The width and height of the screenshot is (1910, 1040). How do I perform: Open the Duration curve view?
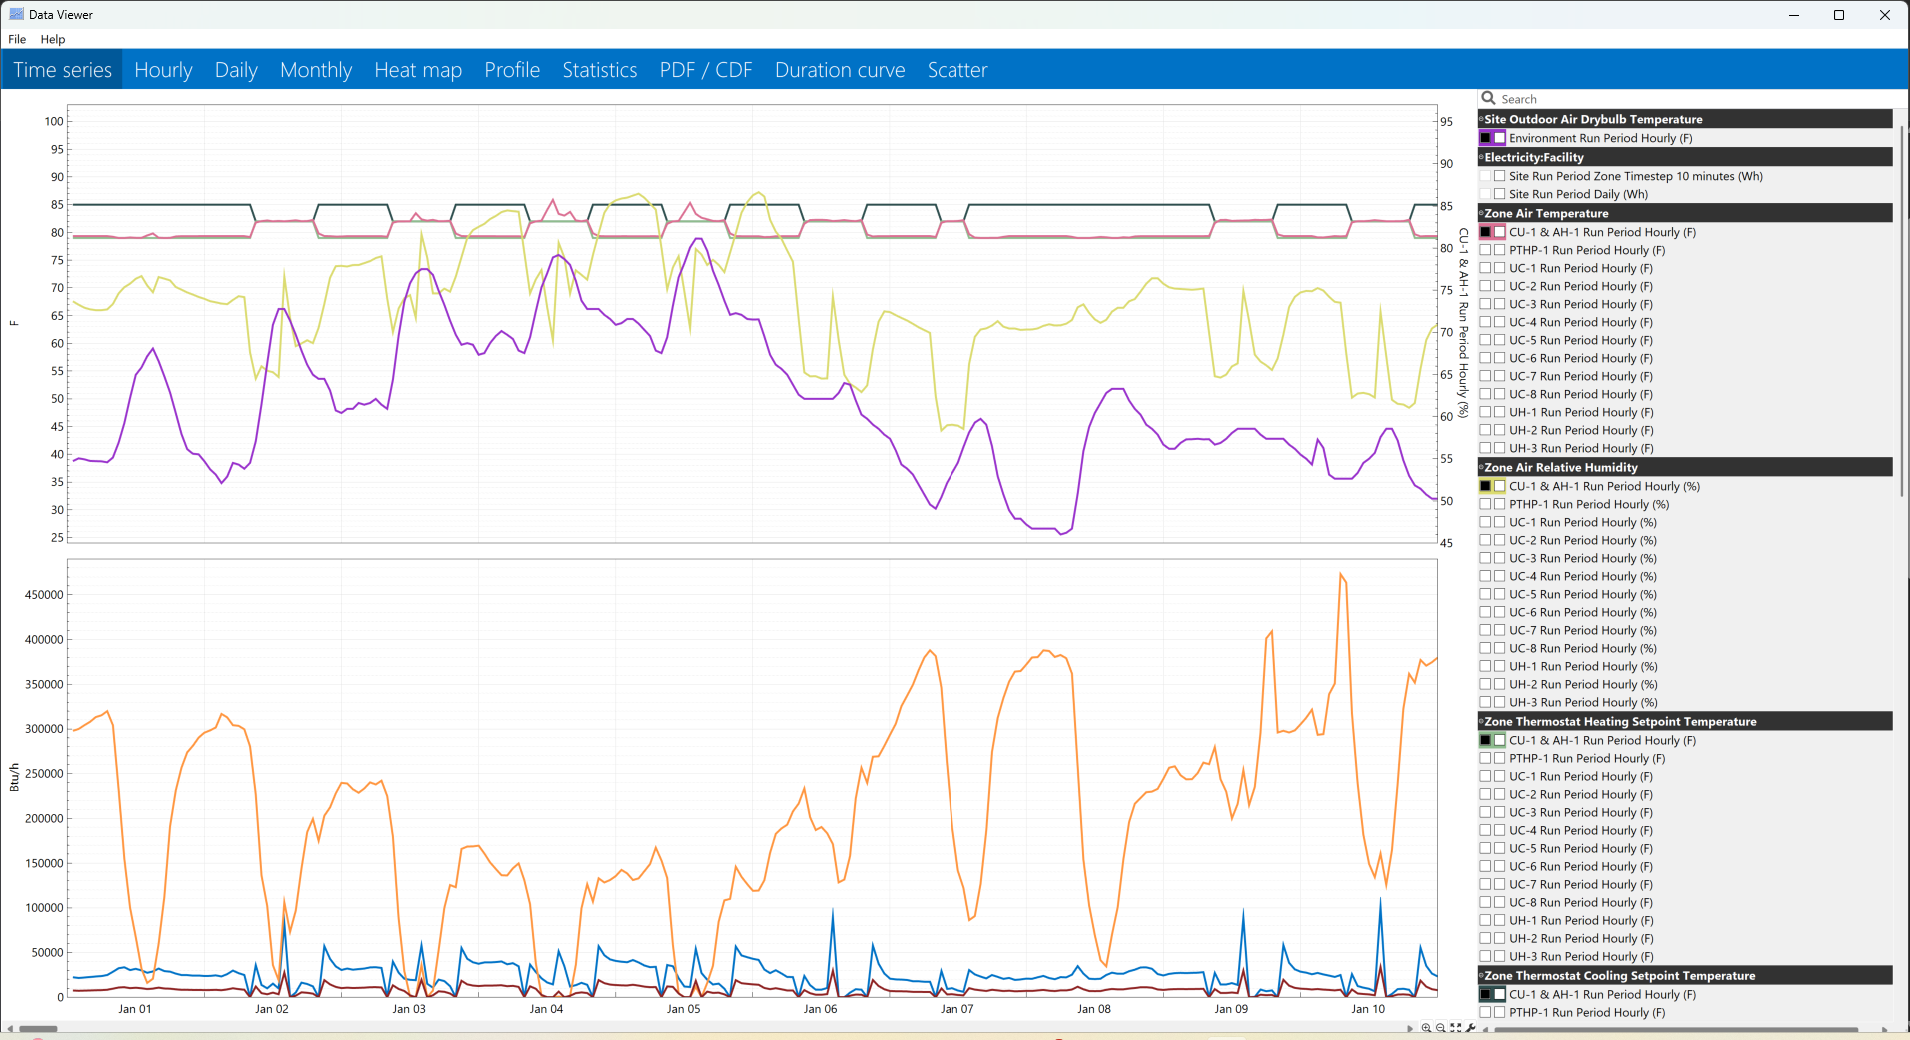[x=840, y=70]
